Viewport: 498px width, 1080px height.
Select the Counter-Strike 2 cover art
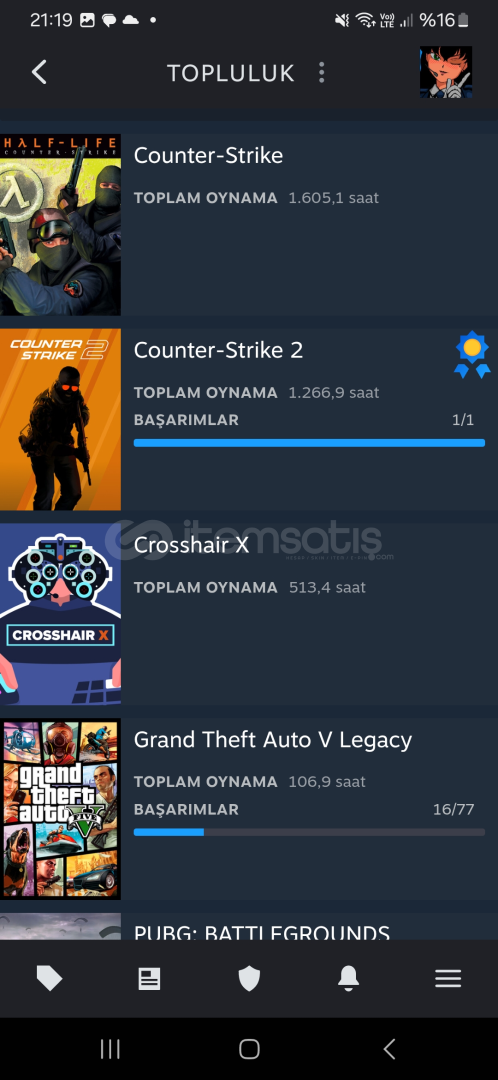(x=61, y=419)
